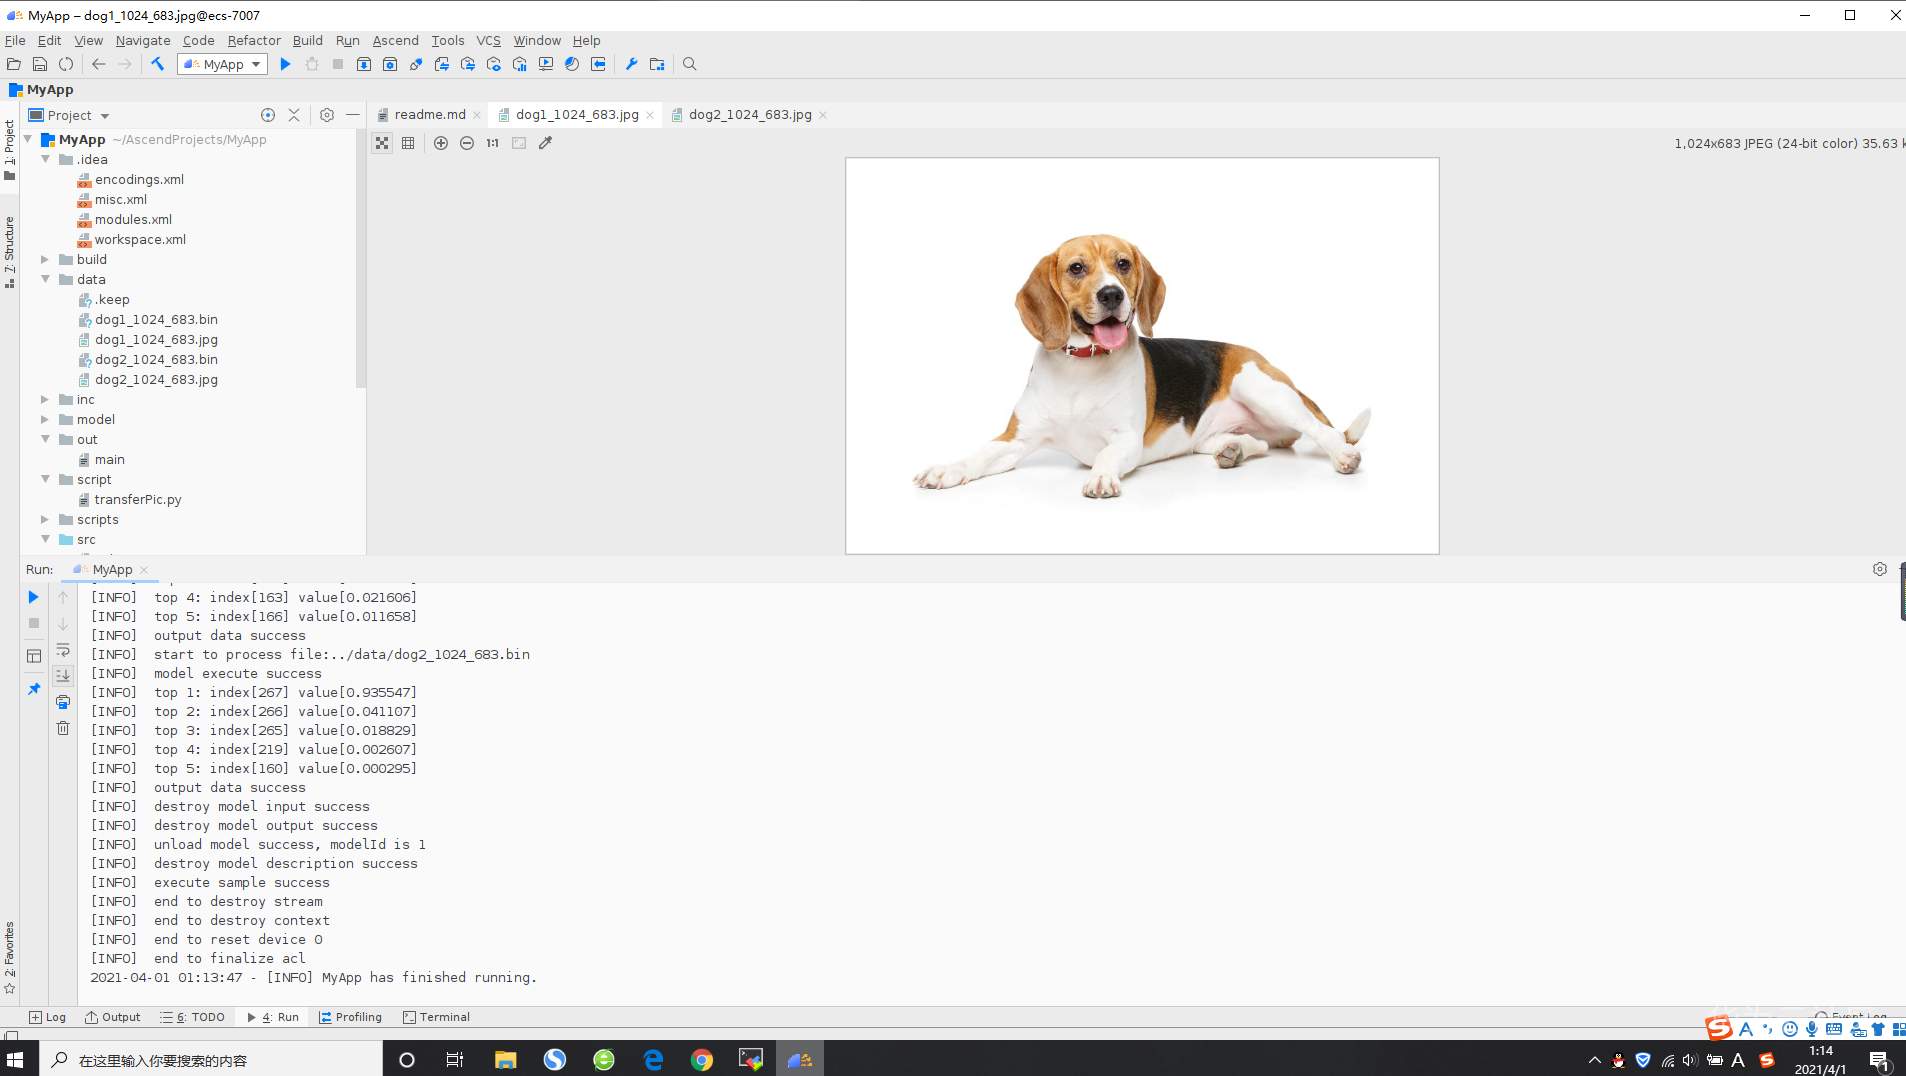This screenshot has height=1076, width=1906.
Task: Unpin the MyApp run tab
Action: point(33,689)
